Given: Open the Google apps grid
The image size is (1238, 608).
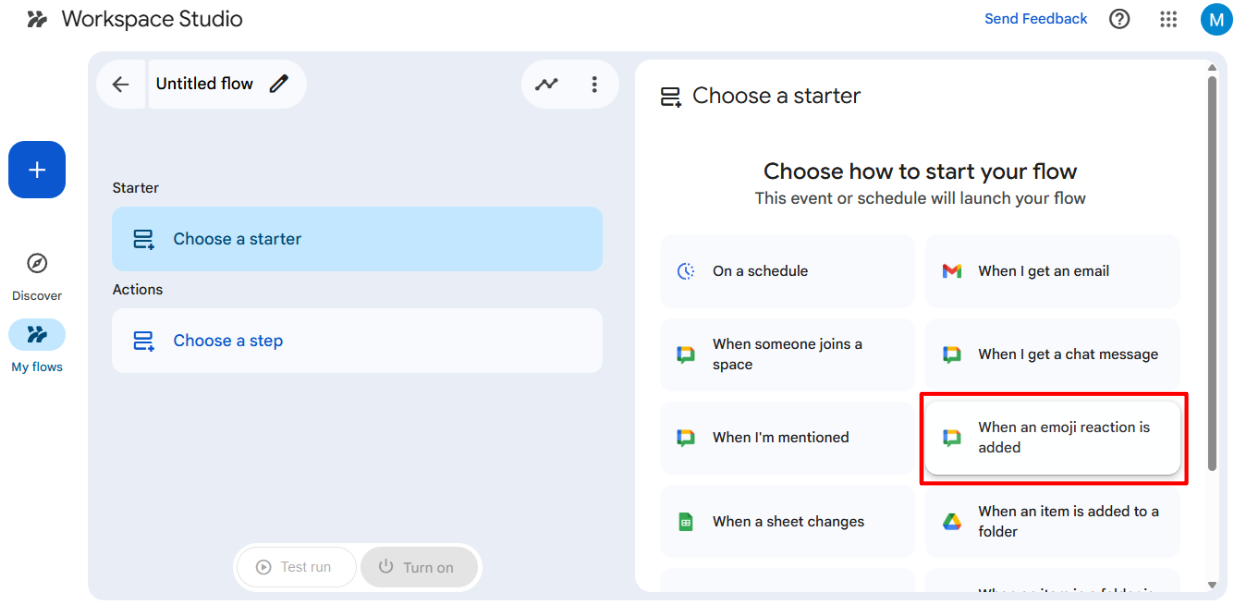Looking at the screenshot, I should click(x=1168, y=19).
